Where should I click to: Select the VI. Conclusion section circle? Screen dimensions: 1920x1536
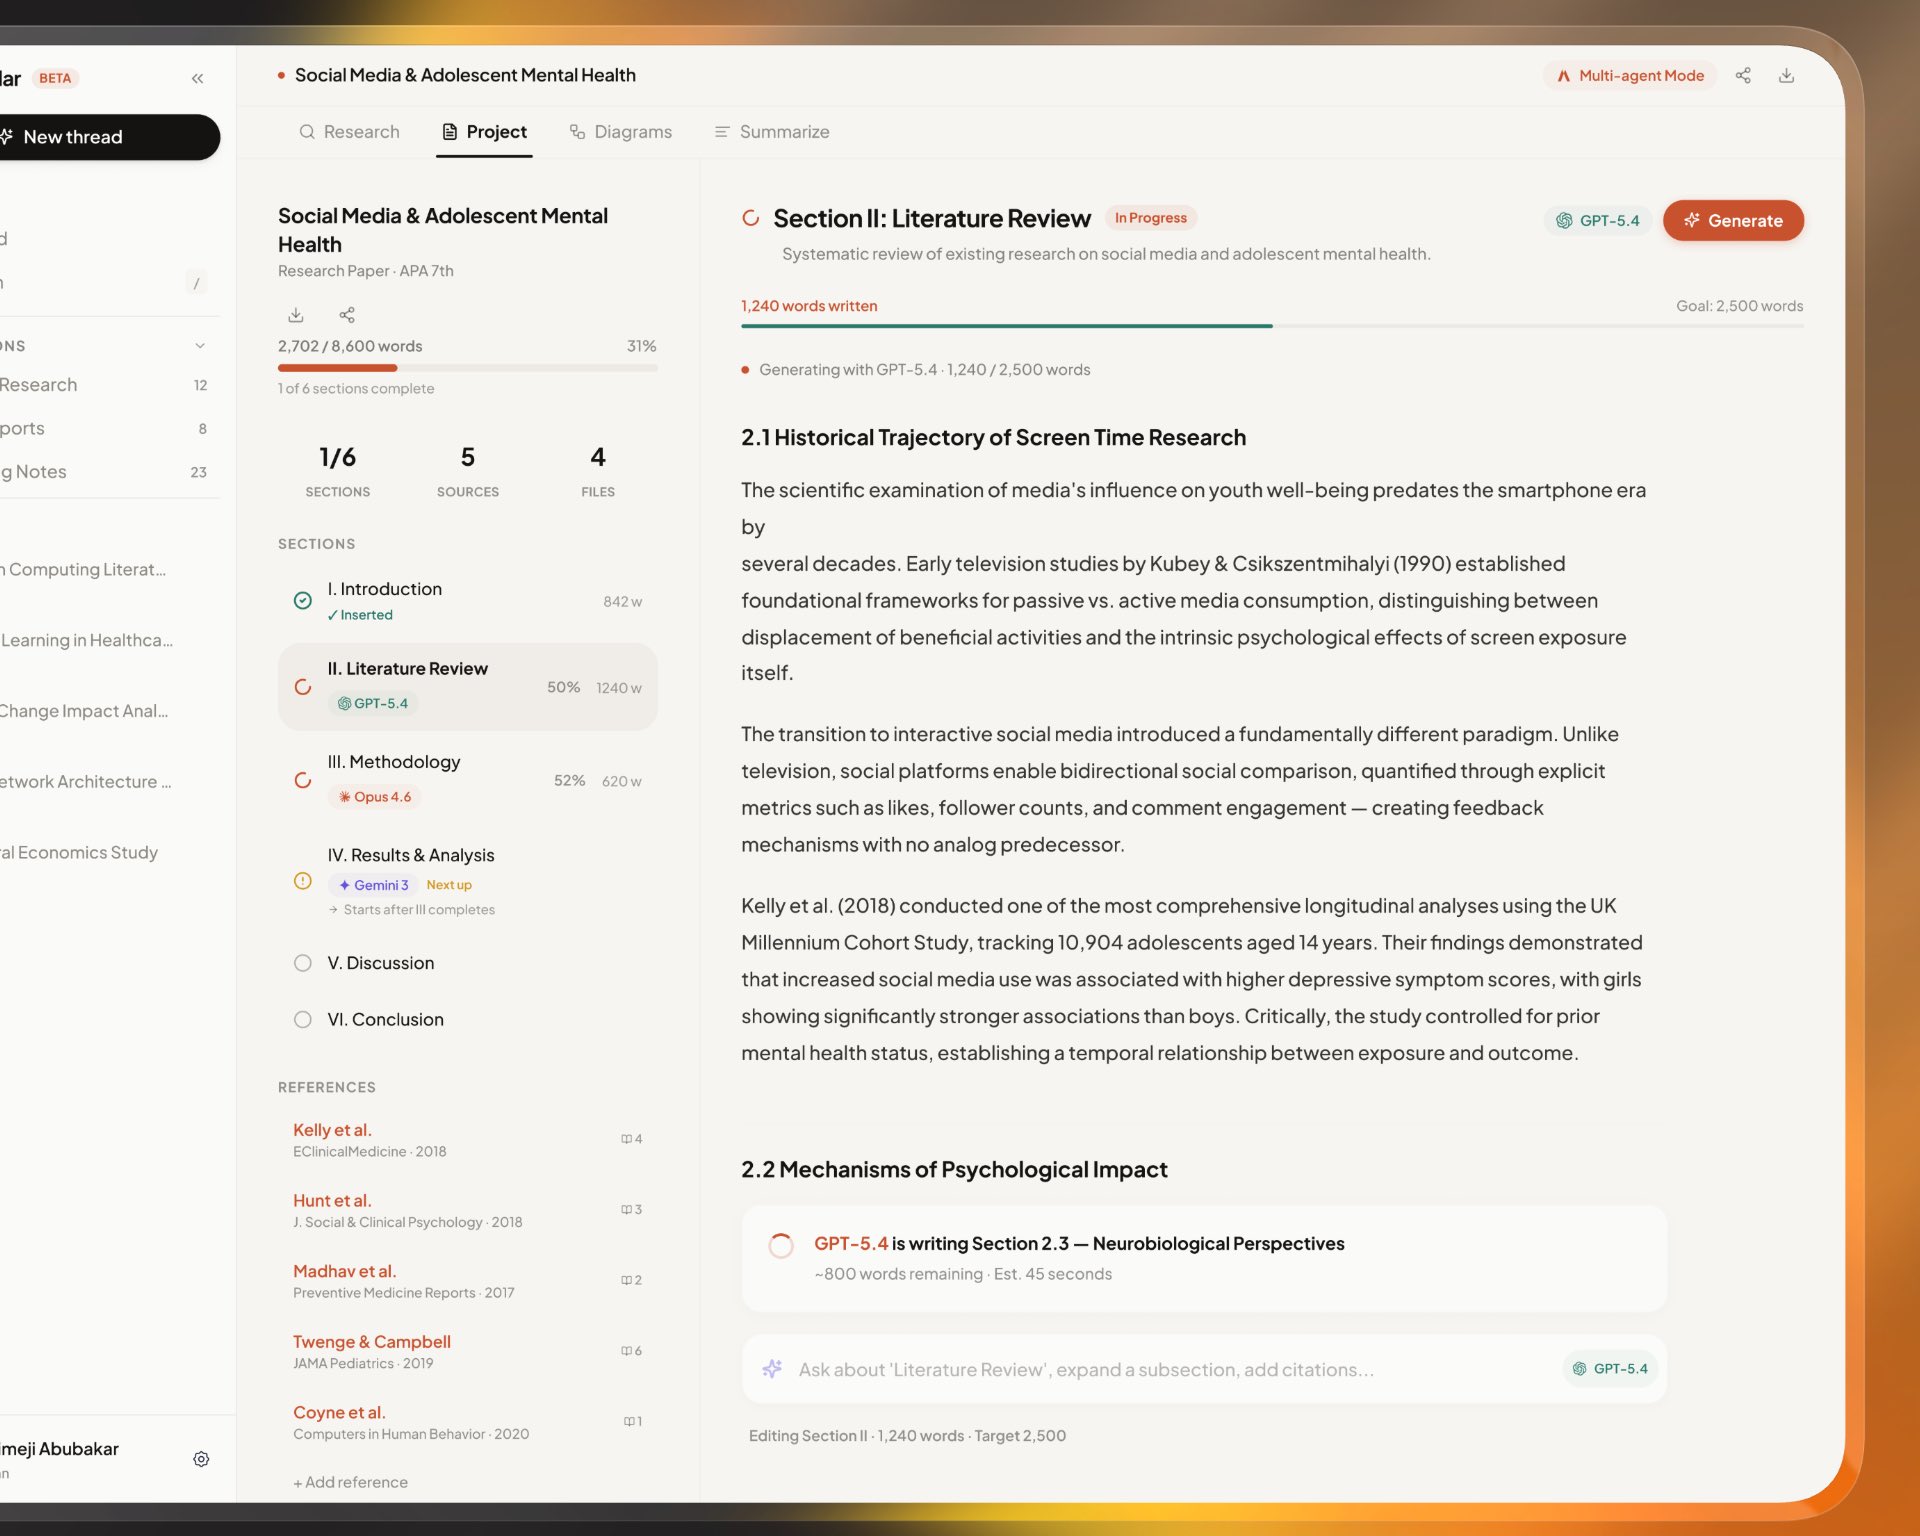(303, 1019)
